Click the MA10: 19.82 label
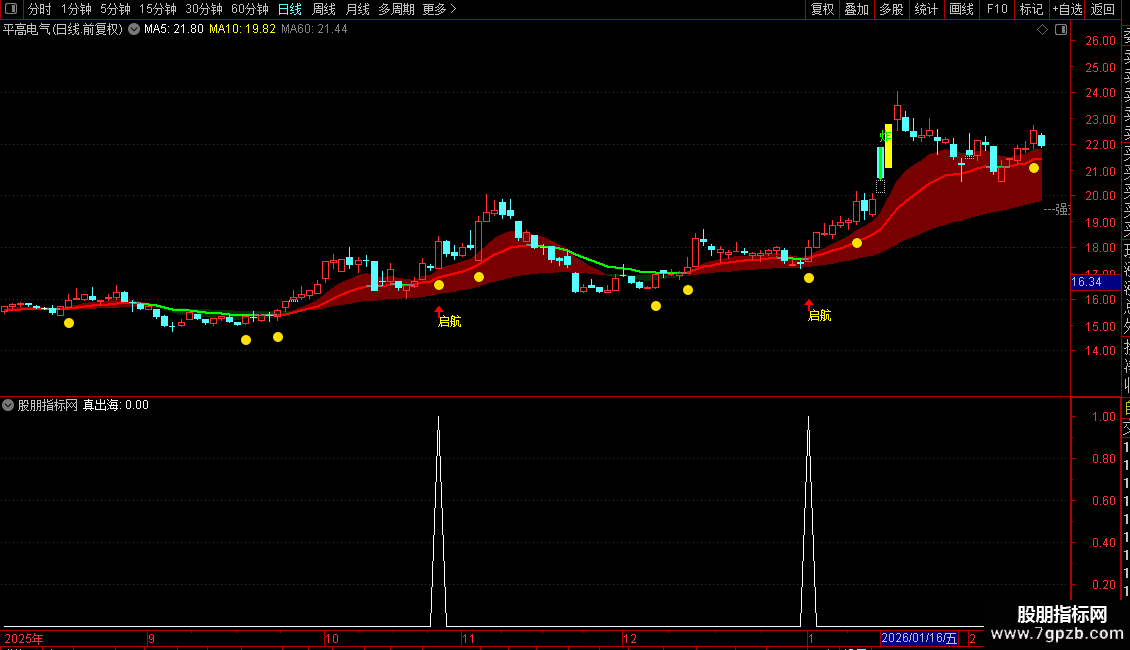Viewport: 1130px width, 650px height. 242,30
